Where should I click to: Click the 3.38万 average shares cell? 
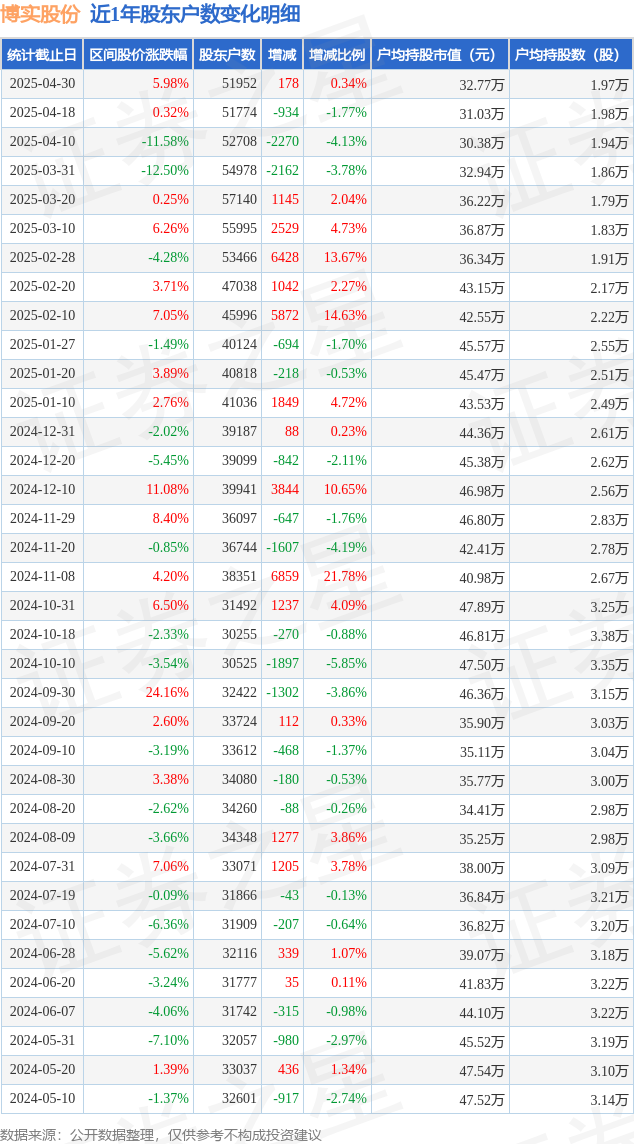(x=571, y=635)
